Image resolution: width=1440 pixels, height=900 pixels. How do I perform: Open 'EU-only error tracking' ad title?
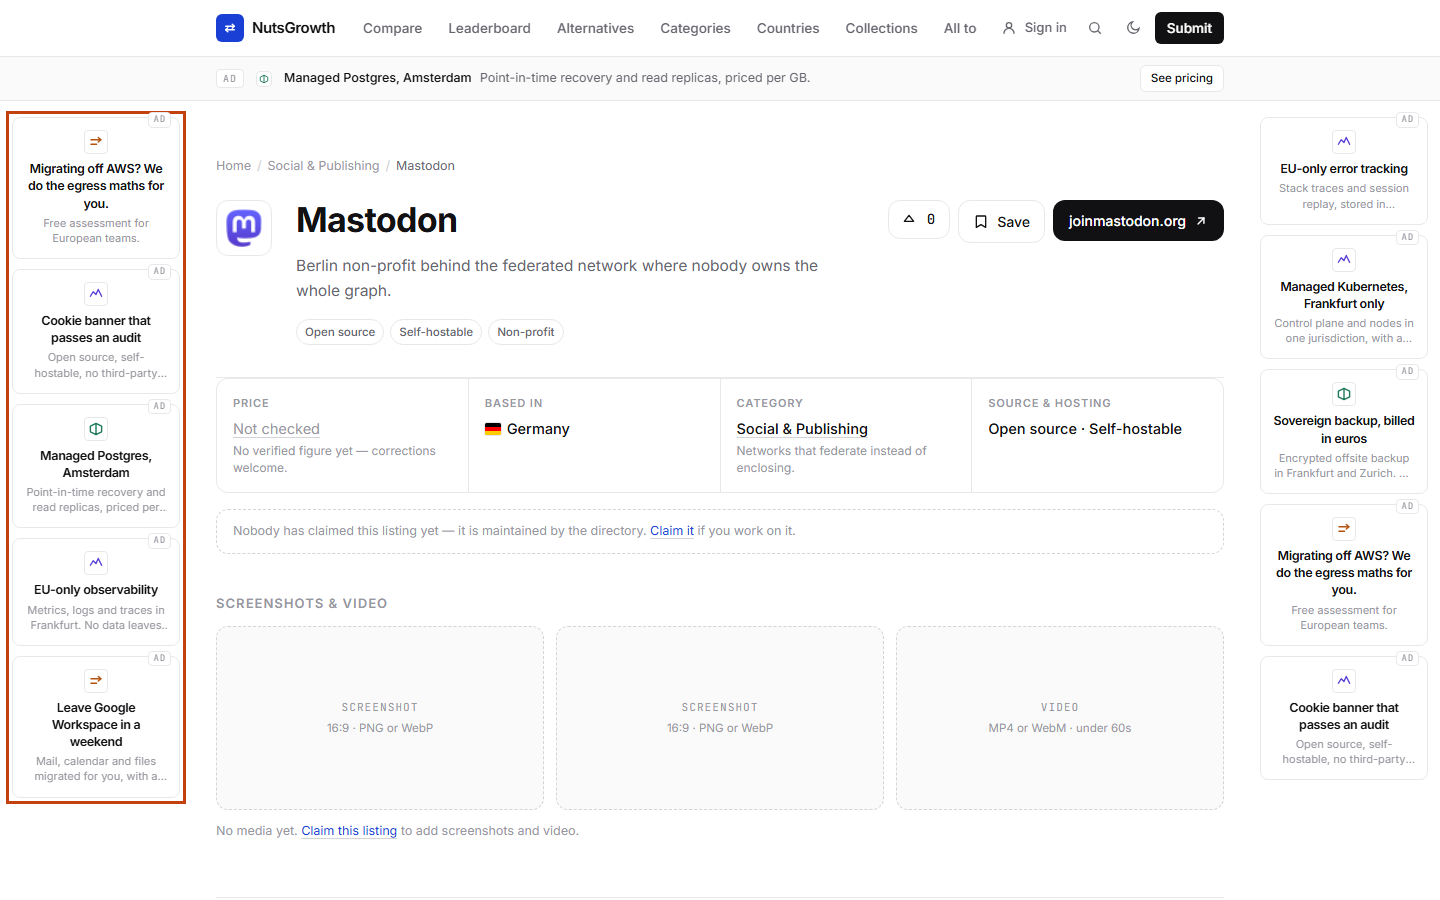[1344, 169]
